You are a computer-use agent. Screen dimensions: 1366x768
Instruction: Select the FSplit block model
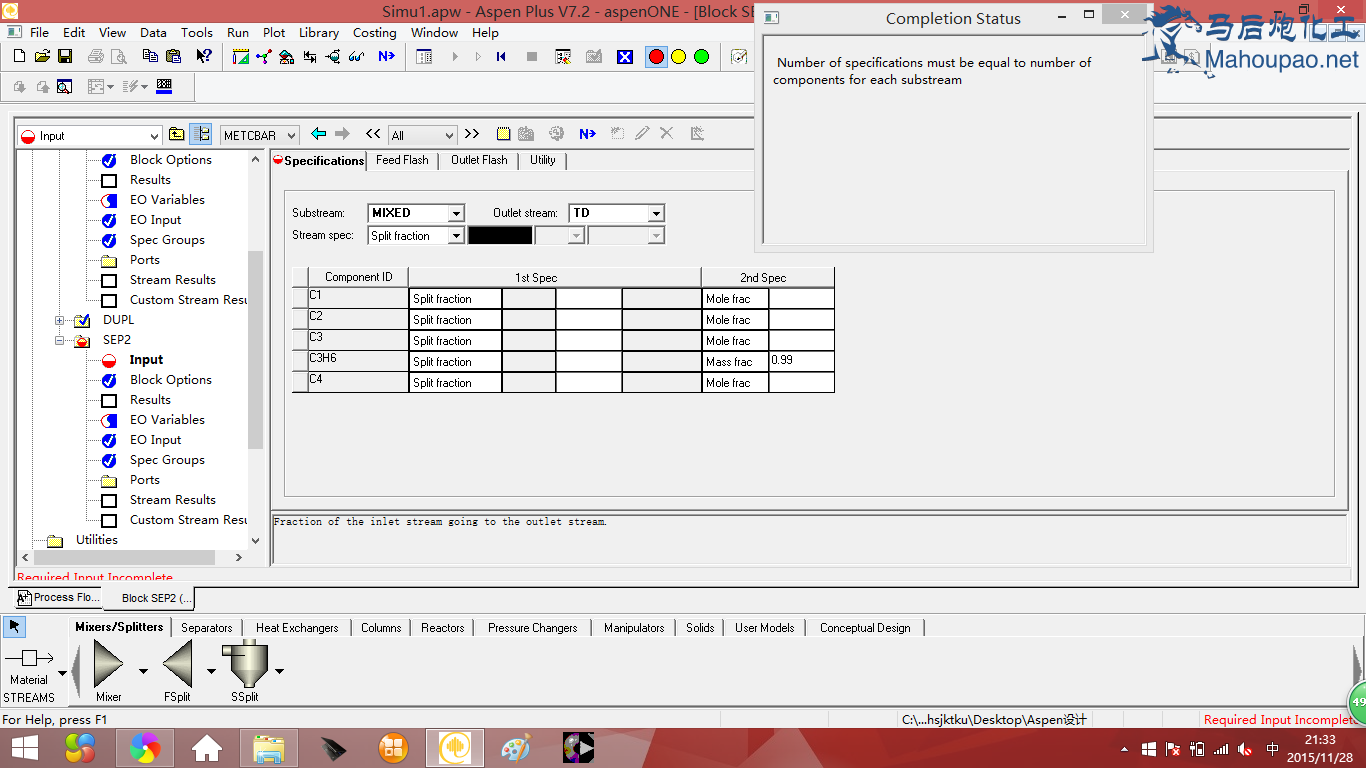click(177, 666)
